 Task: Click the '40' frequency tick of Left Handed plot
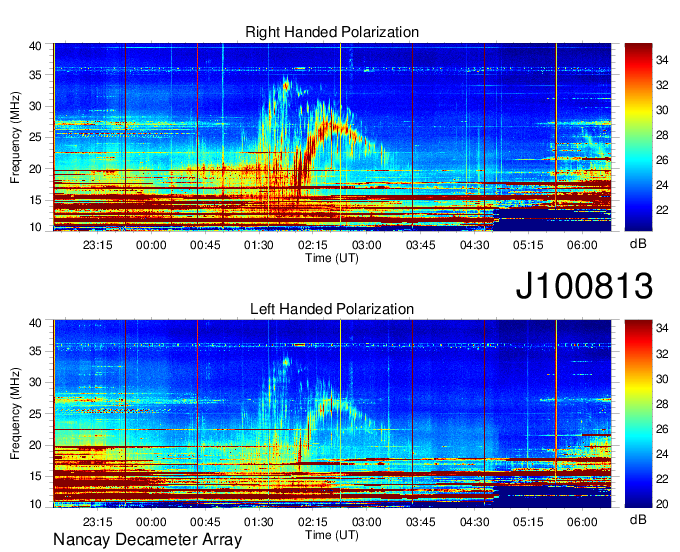coord(36,323)
